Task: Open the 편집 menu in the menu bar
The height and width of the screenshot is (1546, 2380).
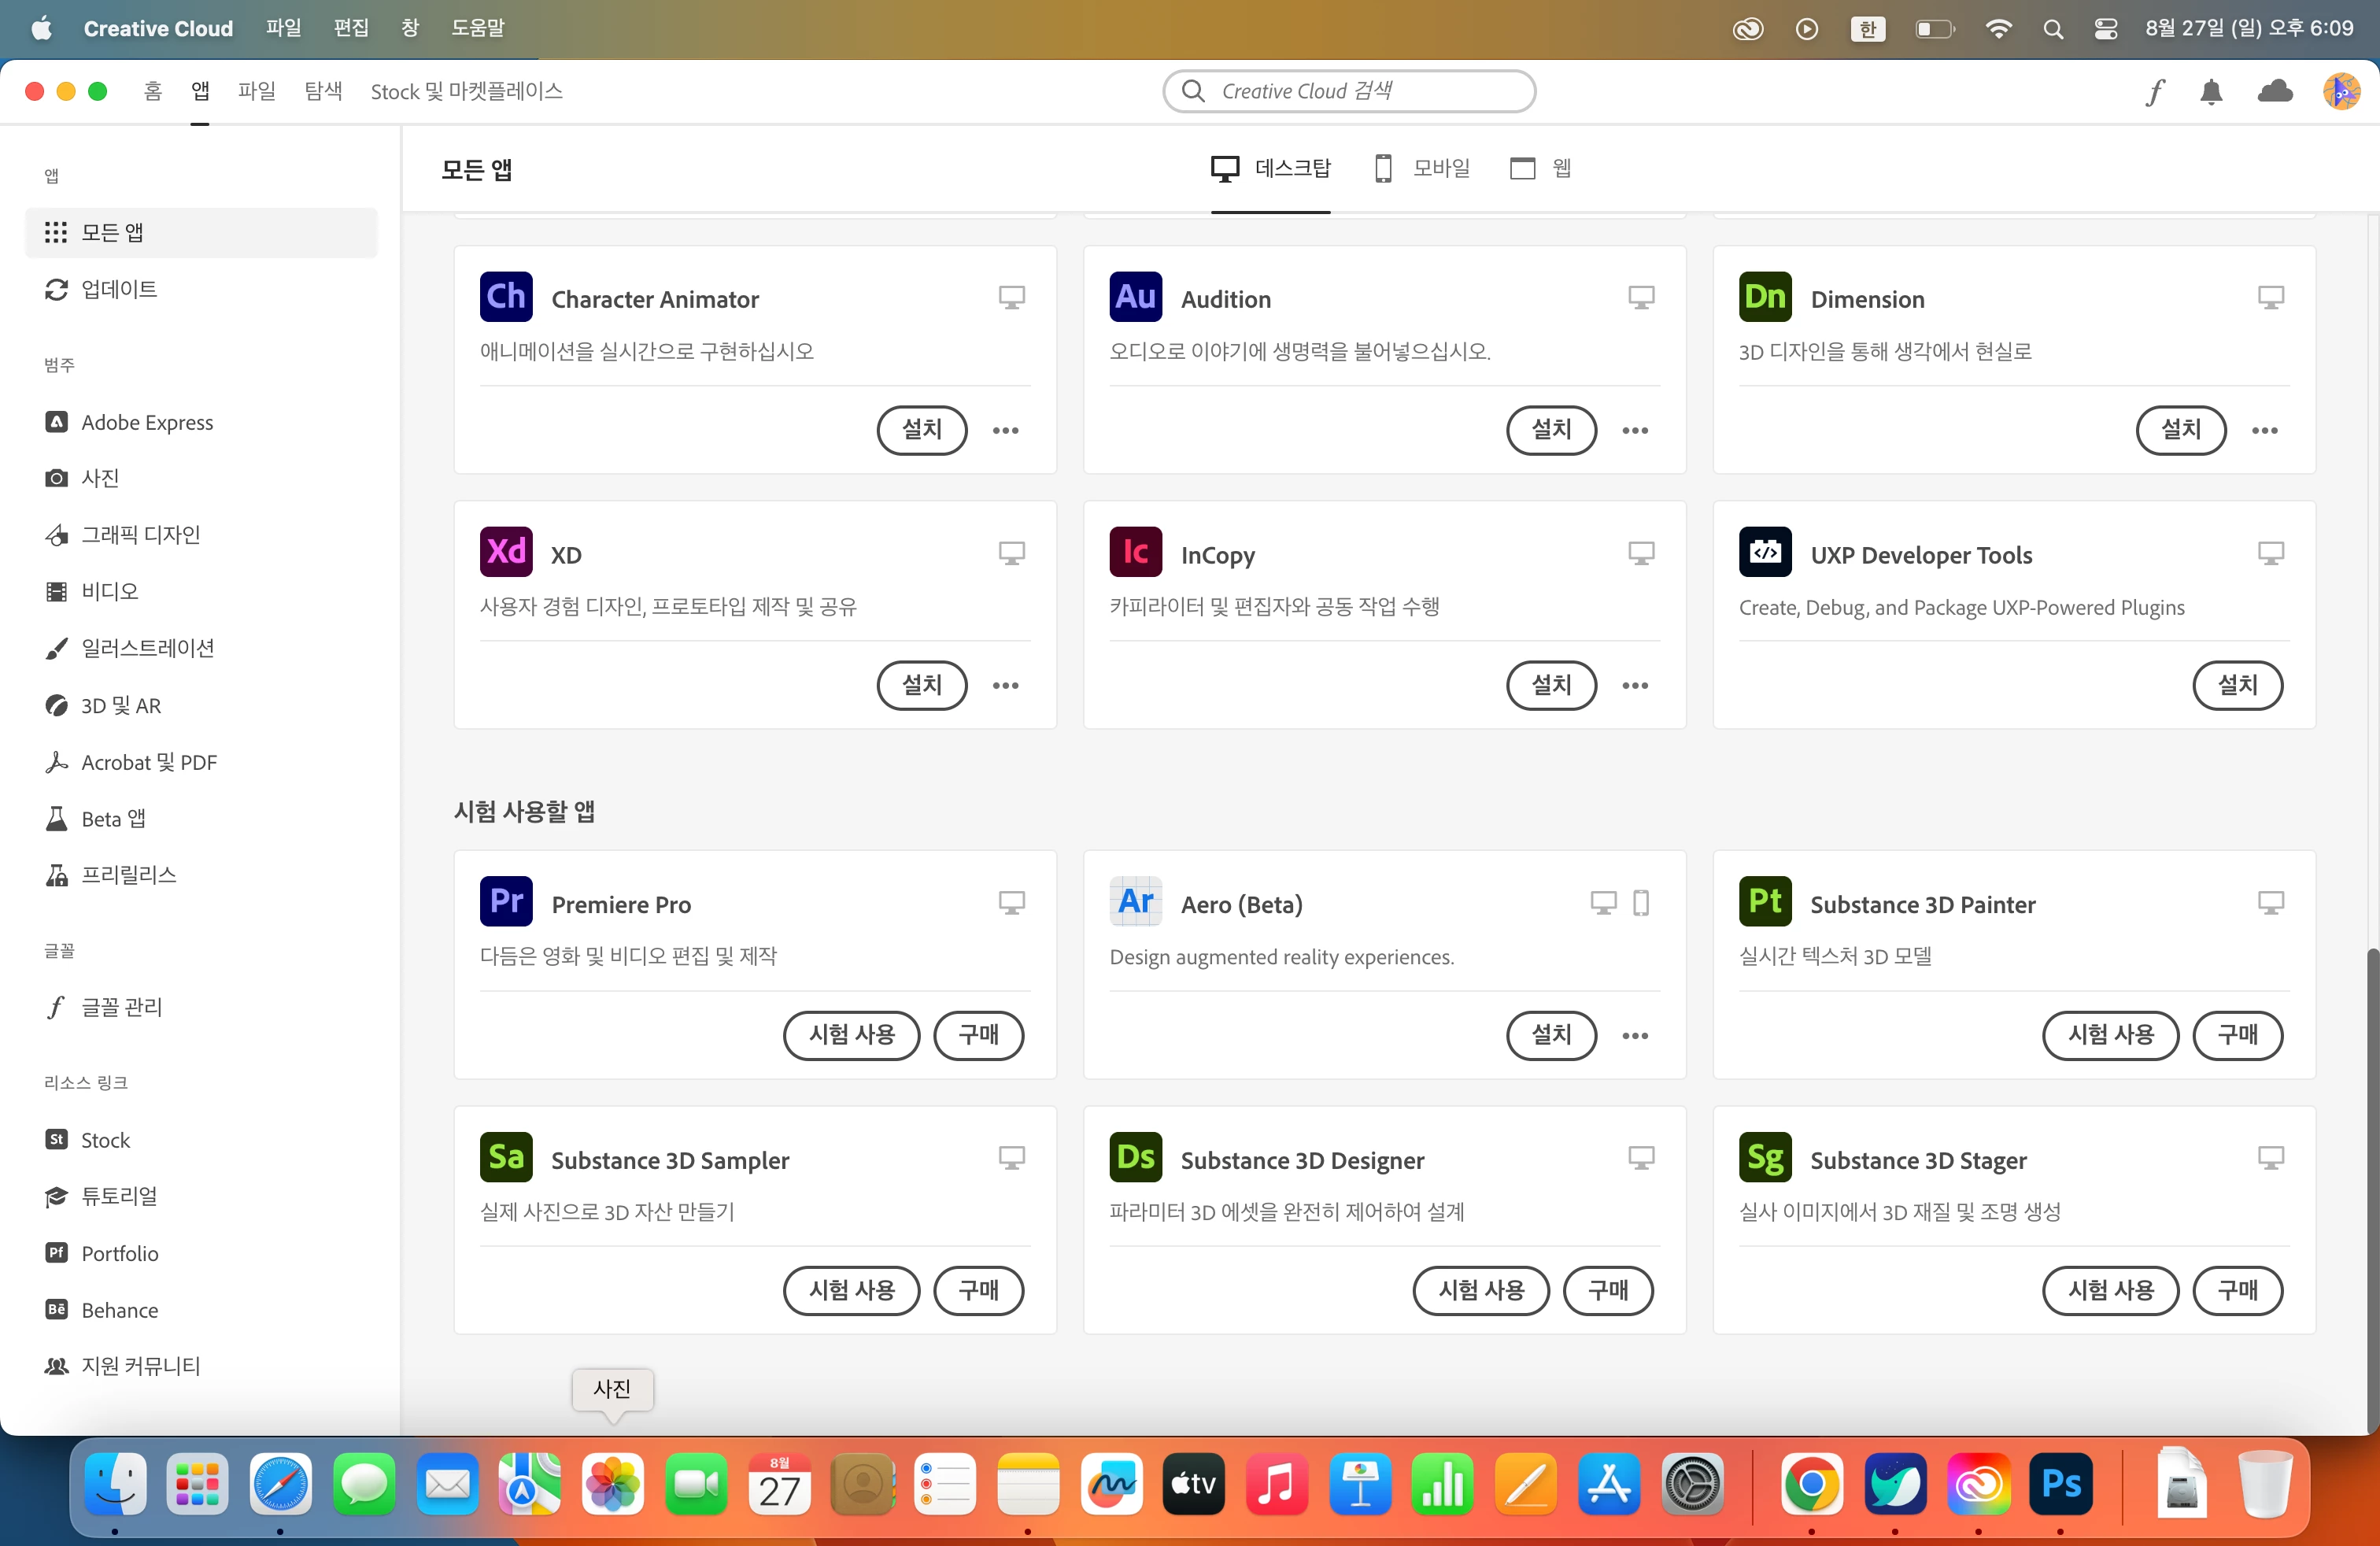Action: coord(350,28)
